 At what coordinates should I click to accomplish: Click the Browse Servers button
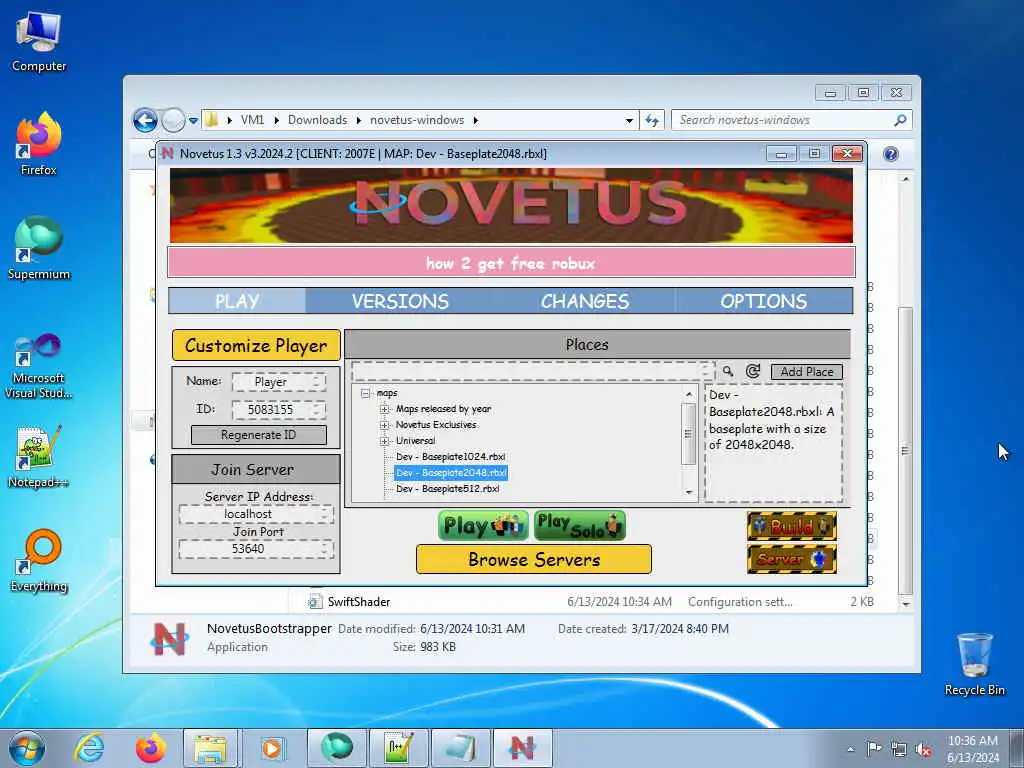pos(534,560)
